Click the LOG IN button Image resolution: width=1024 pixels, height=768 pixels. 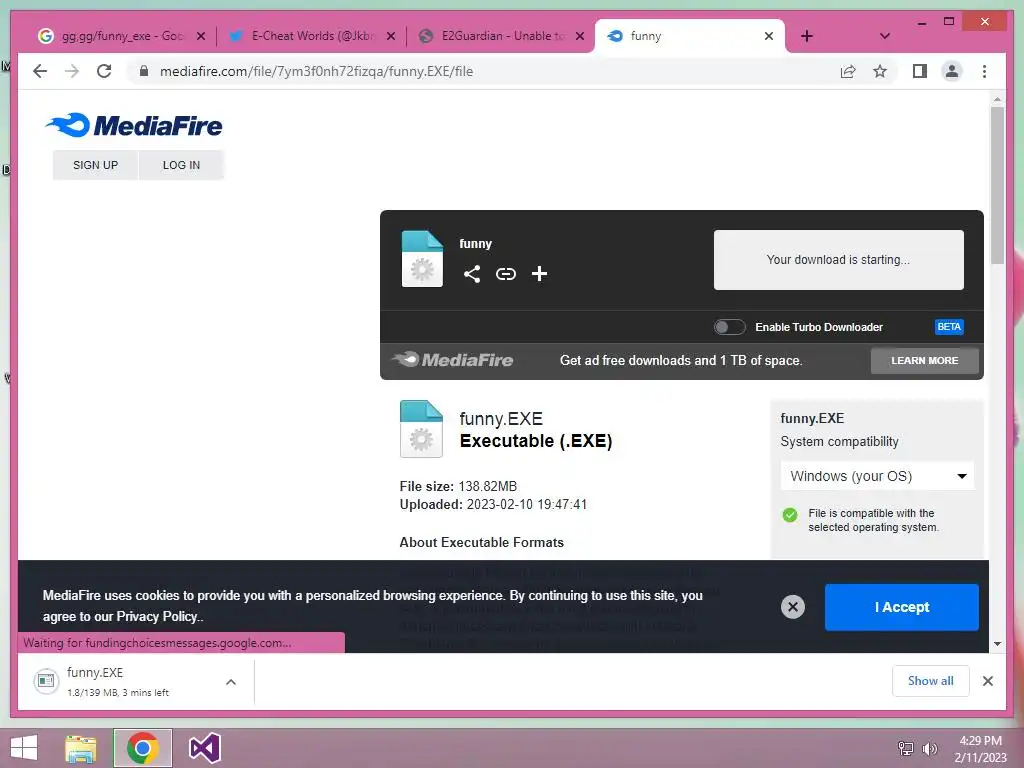182,165
